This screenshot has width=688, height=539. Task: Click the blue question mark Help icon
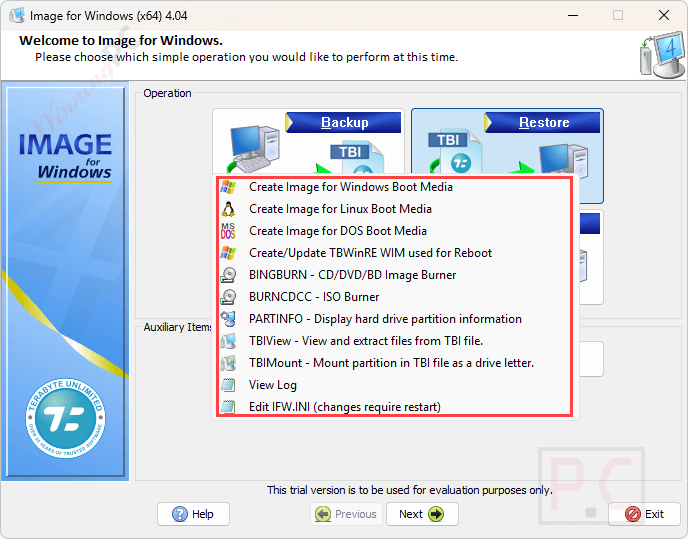(180, 514)
